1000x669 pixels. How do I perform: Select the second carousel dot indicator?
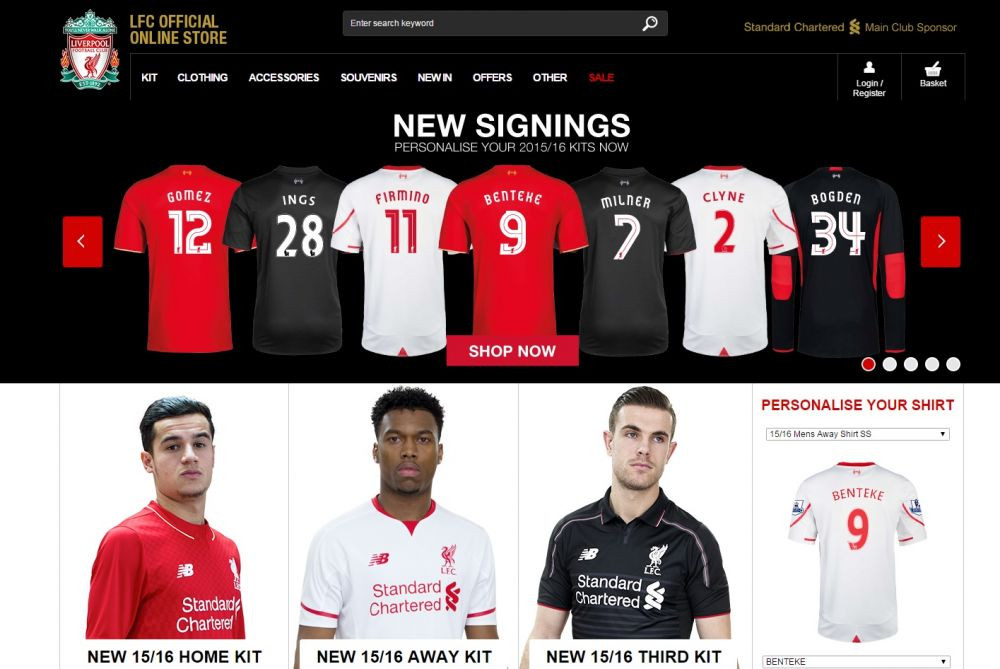tap(890, 364)
